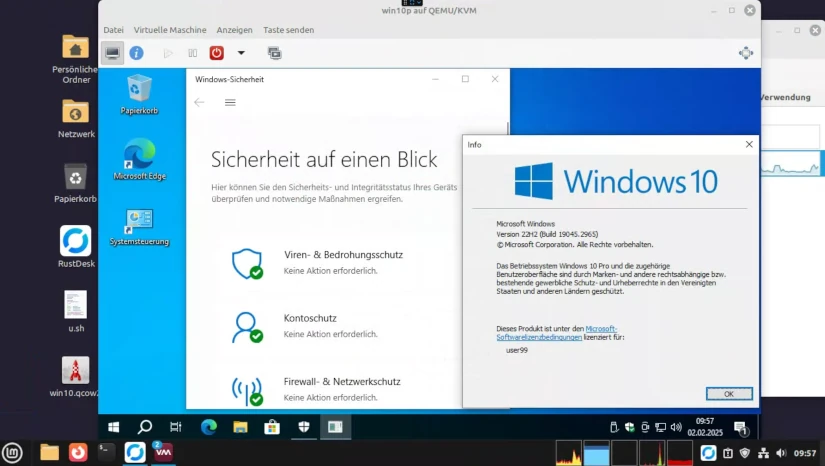Open the Kontoschutz section
This screenshot has height=466, width=825.
310,319
